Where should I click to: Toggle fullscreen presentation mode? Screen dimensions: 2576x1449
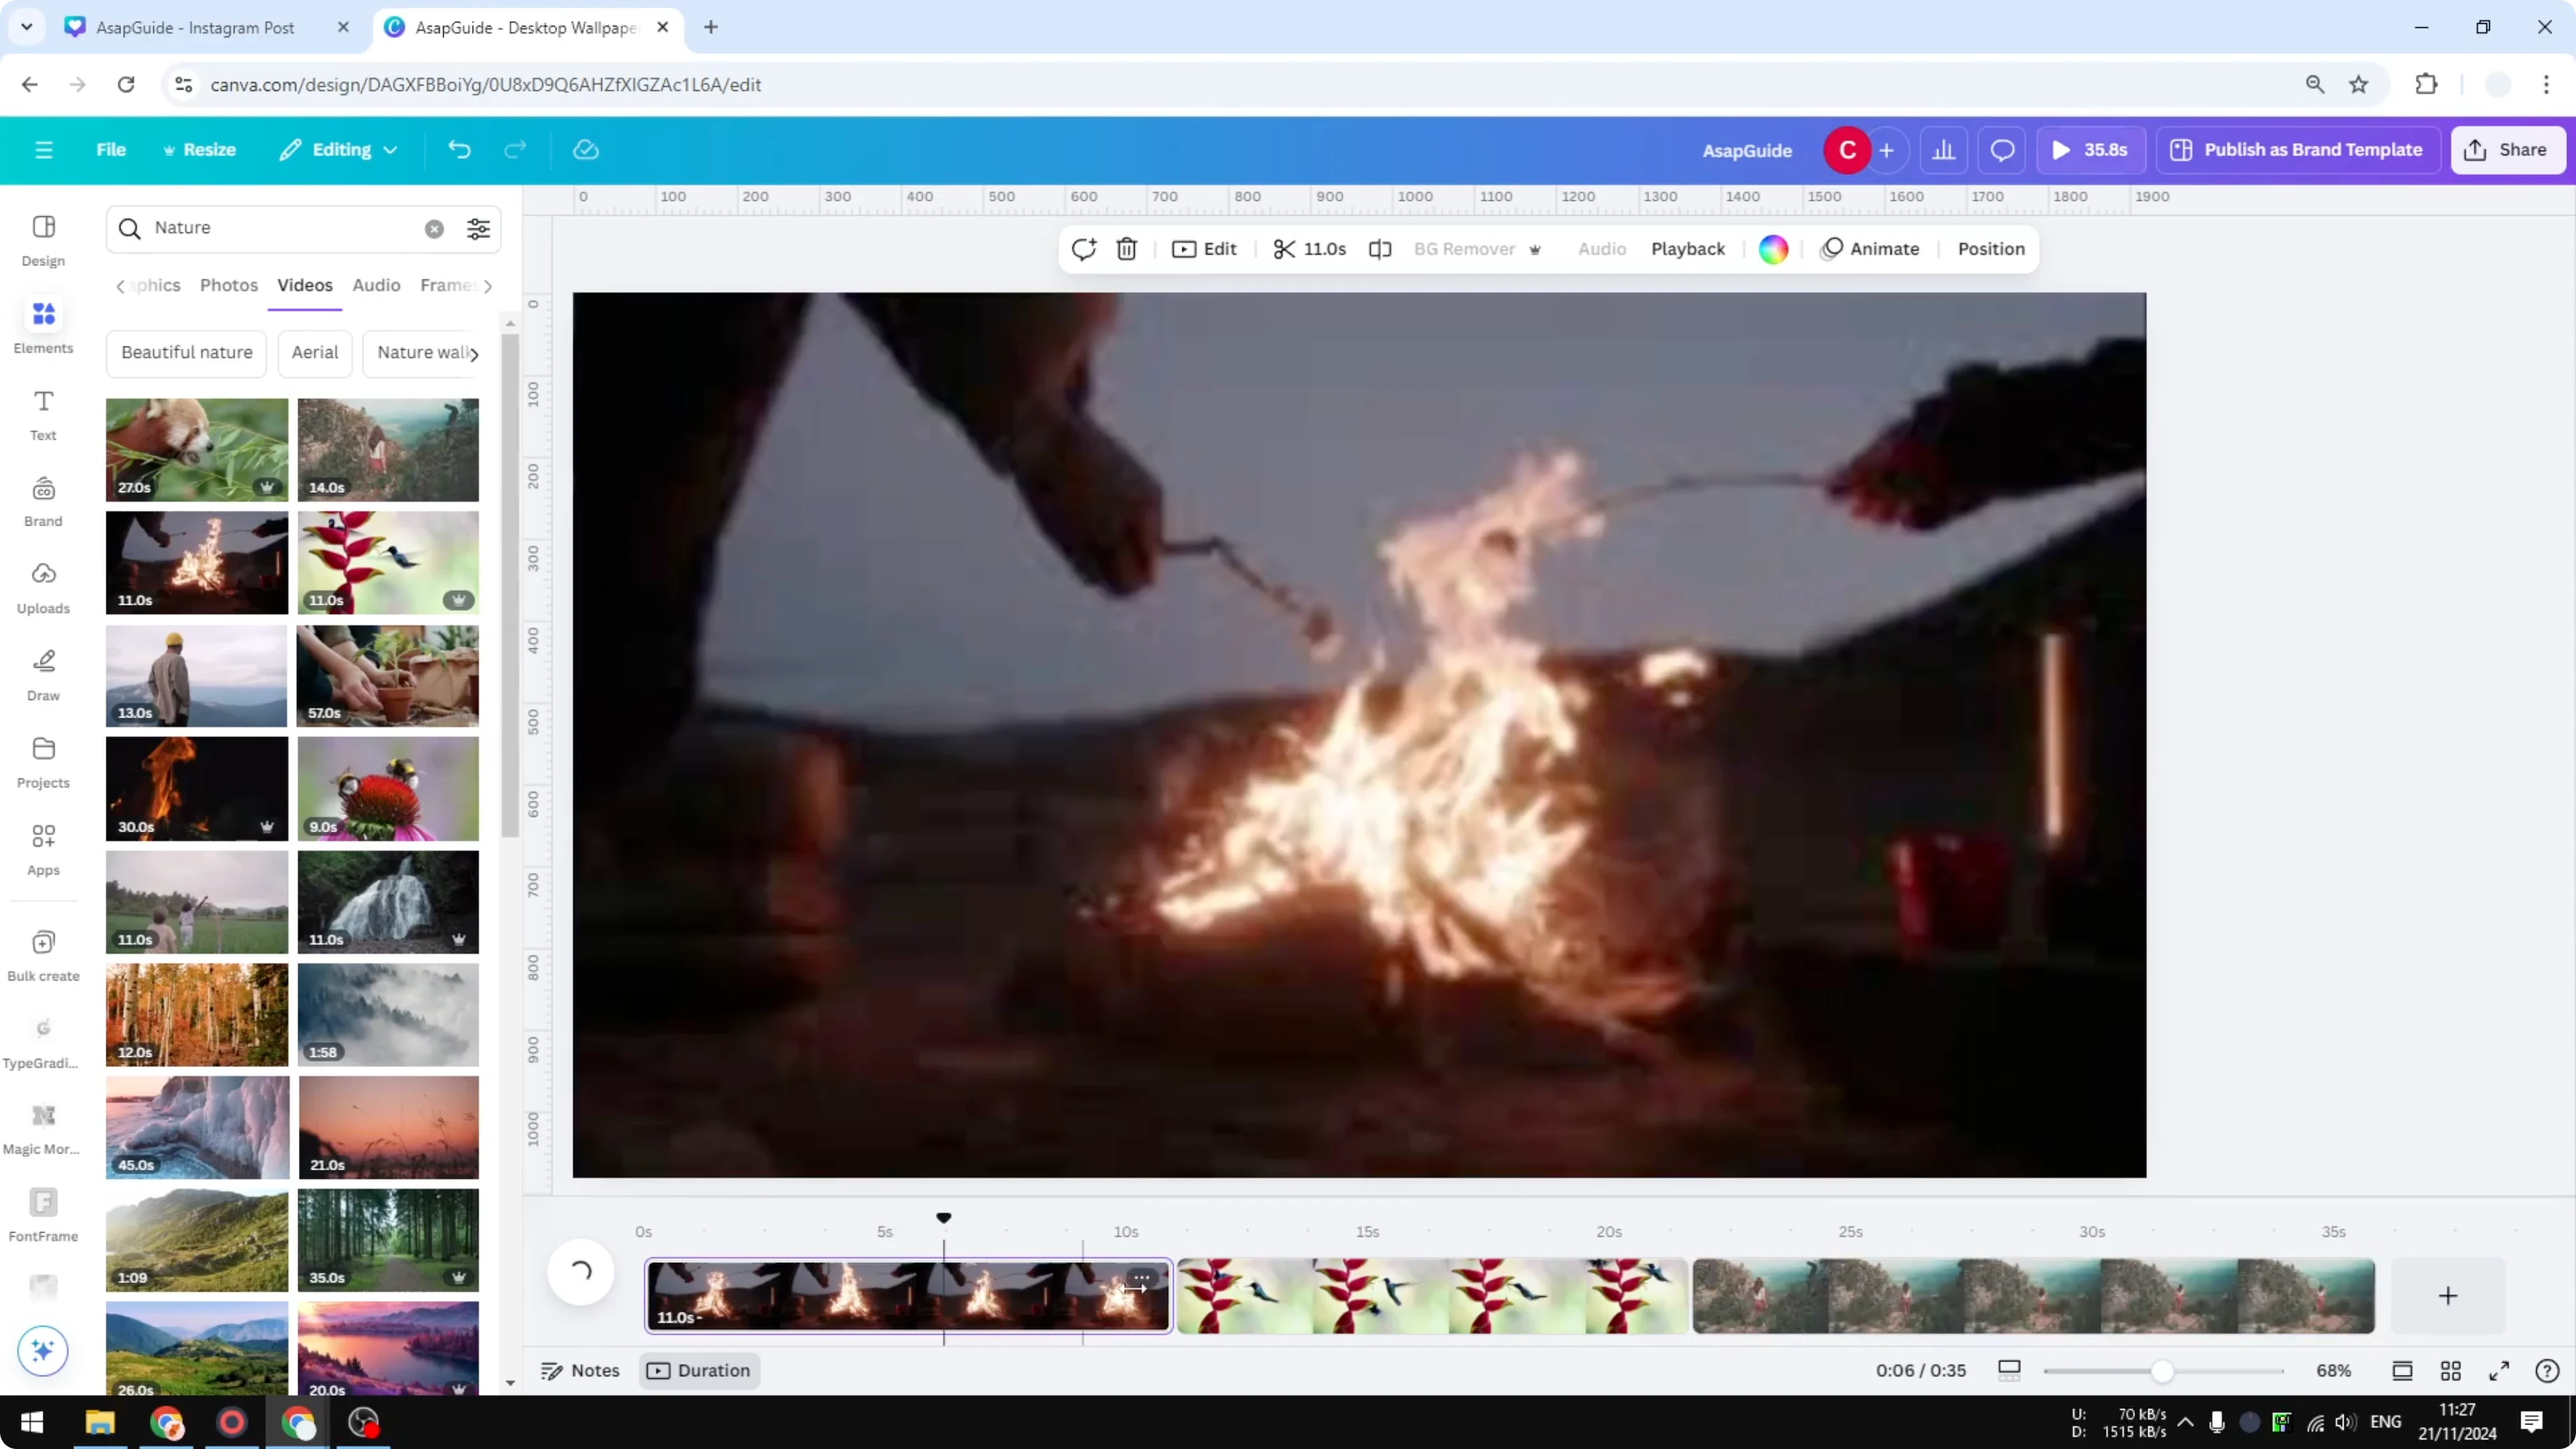tap(2498, 1370)
